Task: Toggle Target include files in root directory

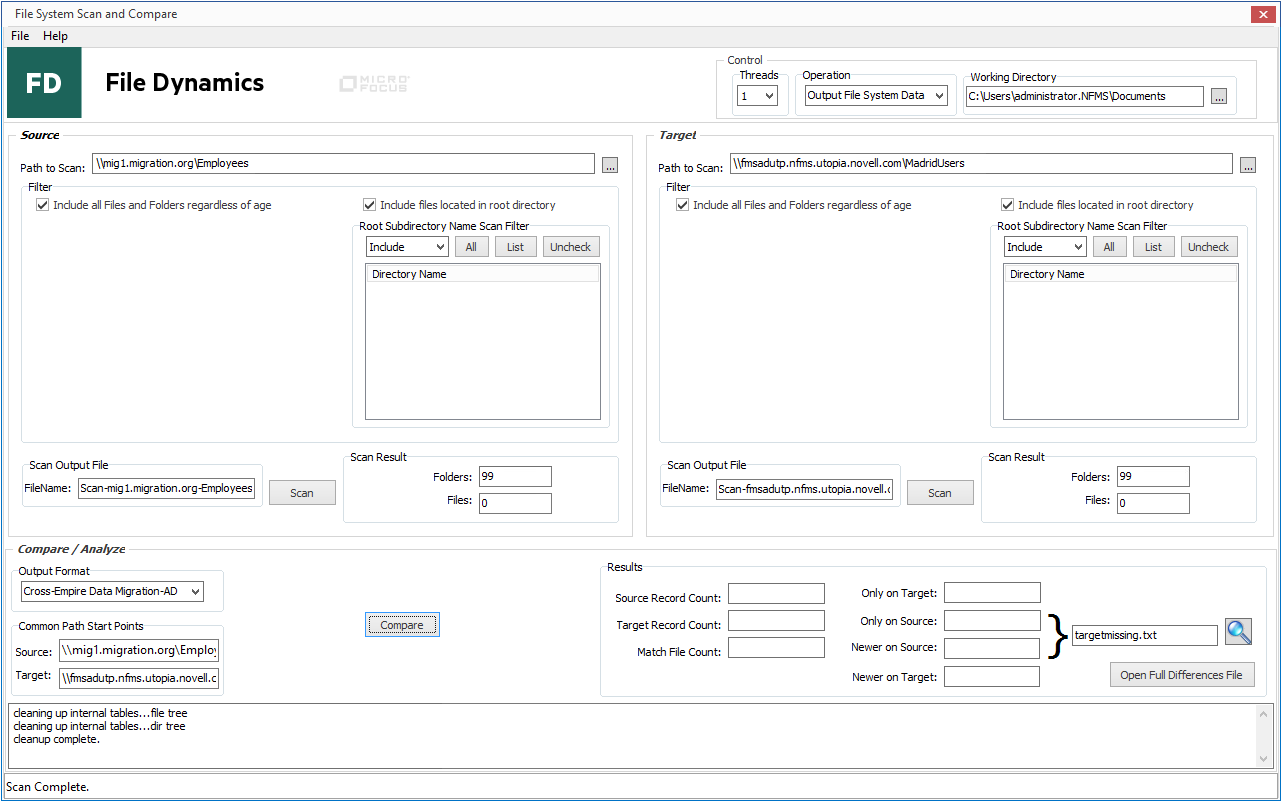Action: tap(1009, 205)
